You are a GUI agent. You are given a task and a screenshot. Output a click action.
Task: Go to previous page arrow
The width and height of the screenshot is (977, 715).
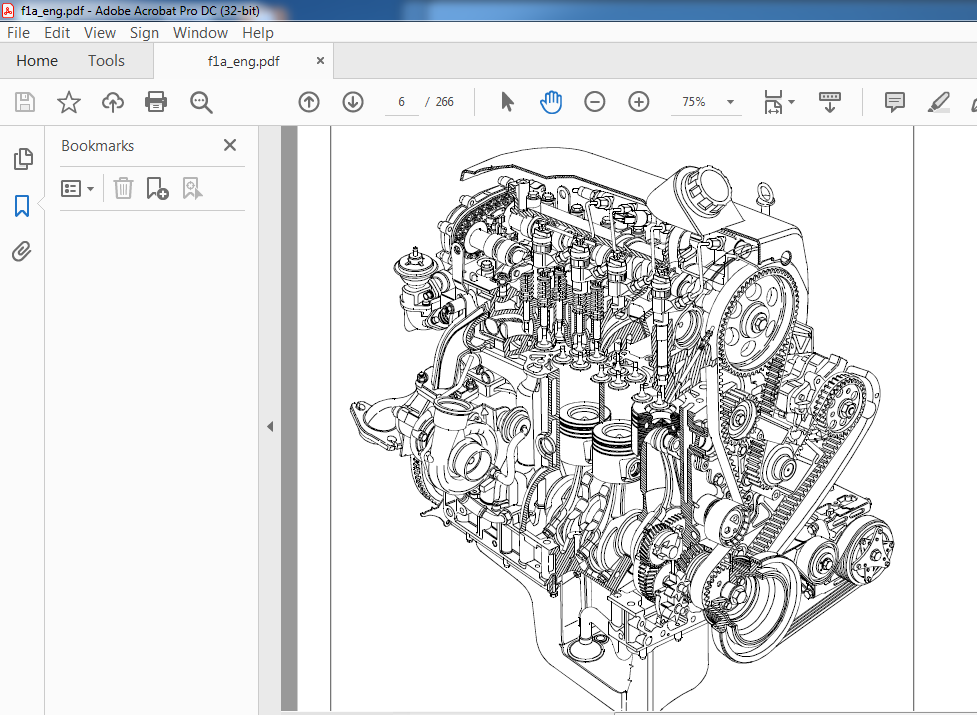click(x=309, y=102)
